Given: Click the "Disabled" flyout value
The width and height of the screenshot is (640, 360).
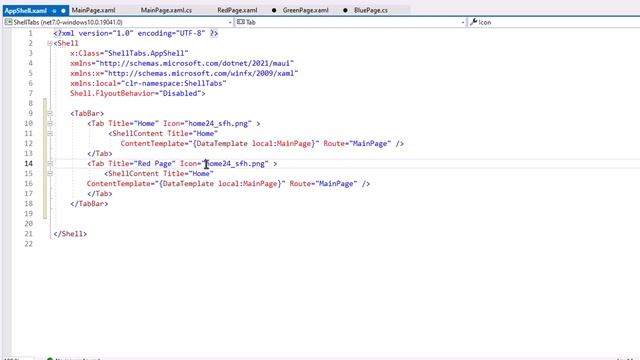Looking at the screenshot, I should click(180, 93).
